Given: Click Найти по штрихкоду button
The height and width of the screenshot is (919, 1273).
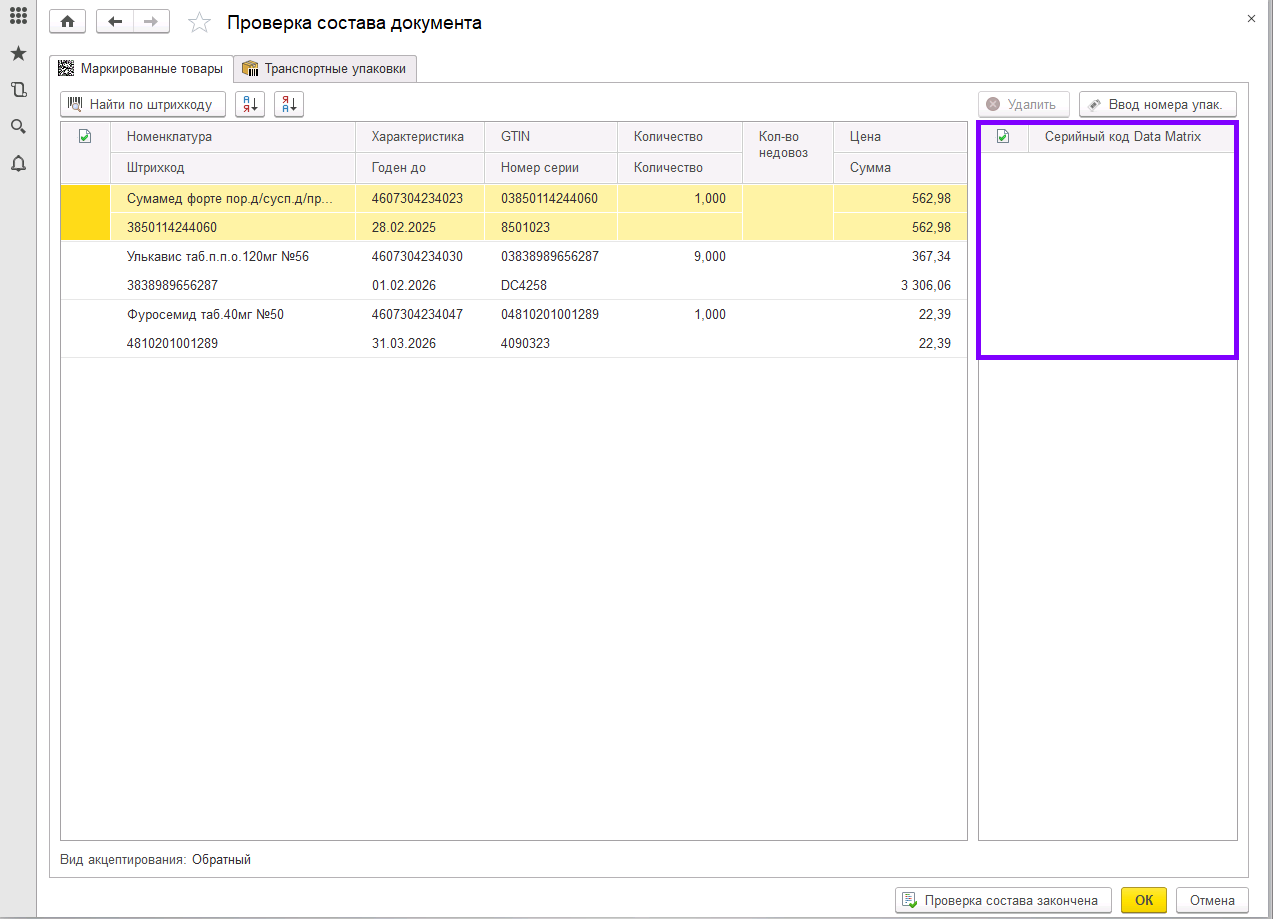Looking at the screenshot, I should click(143, 104).
